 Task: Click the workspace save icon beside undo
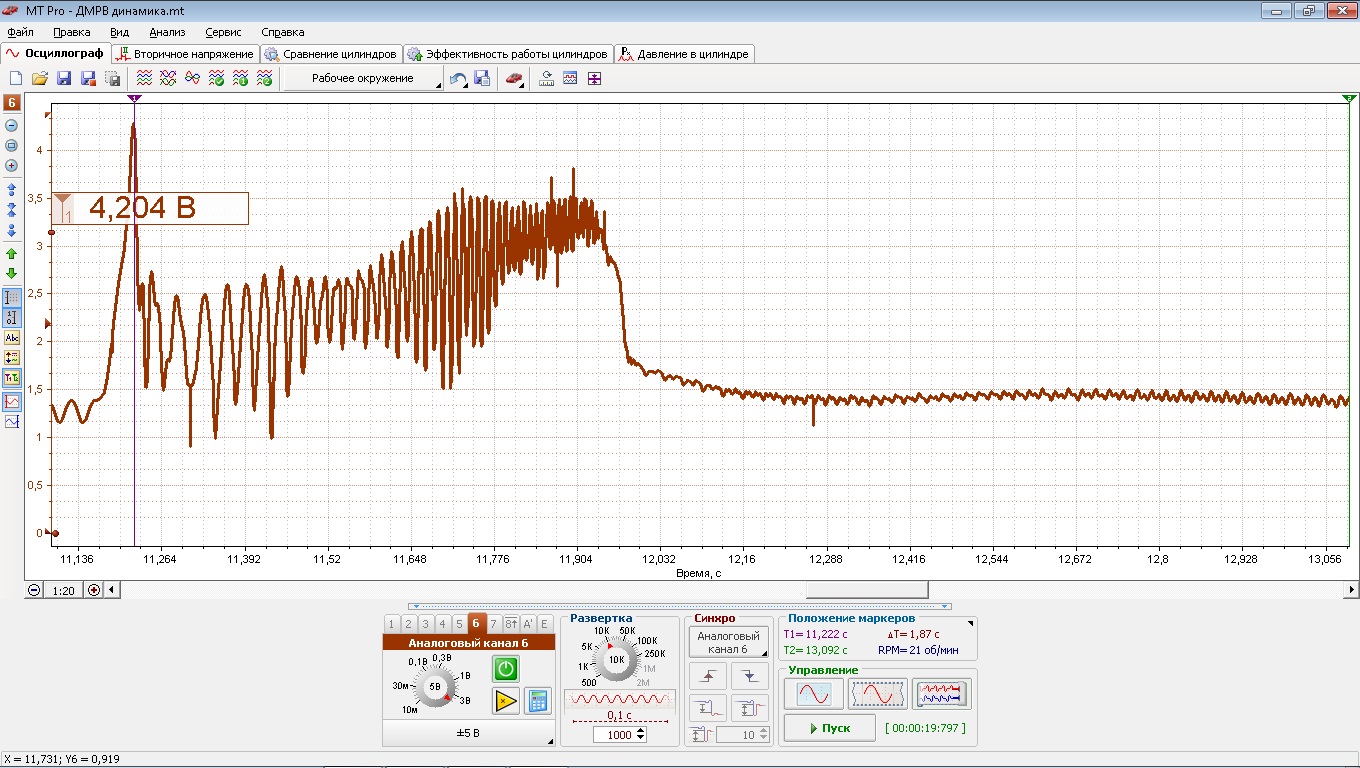click(482, 78)
